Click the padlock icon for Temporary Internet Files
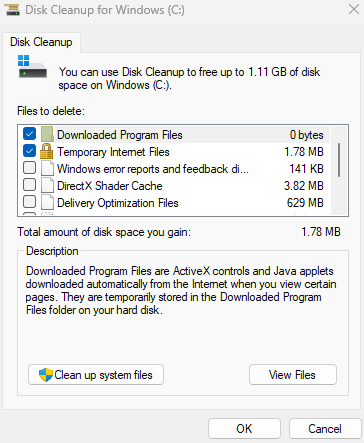The height and width of the screenshot is (443, 364). tap(46, 152)
